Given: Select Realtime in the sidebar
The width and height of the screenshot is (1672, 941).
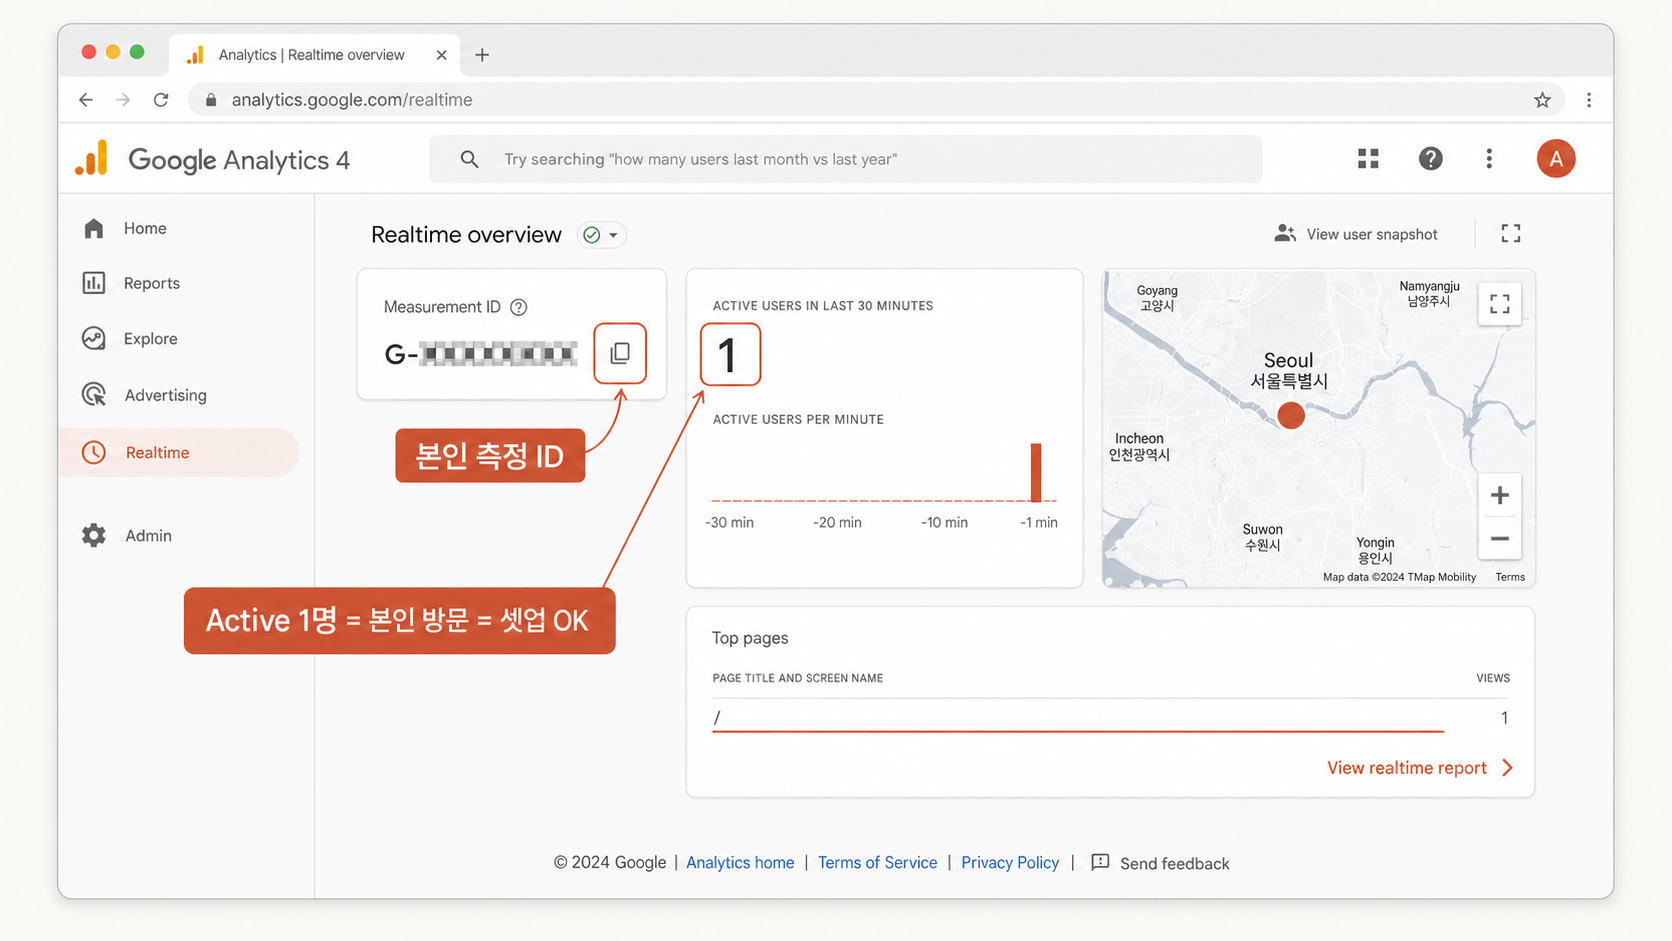Looking at the screenshot, I should (x=179, y=452).
